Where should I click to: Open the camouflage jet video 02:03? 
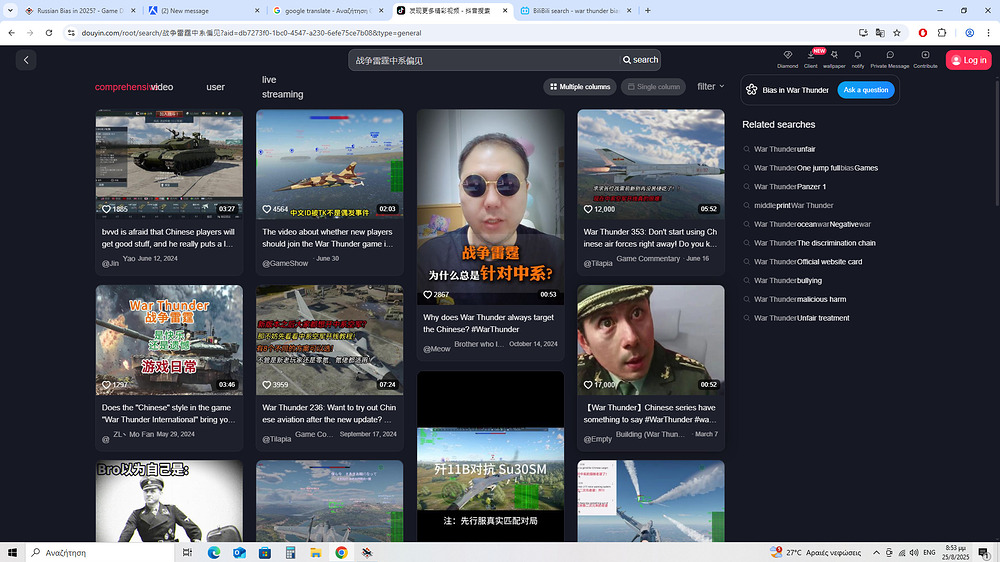[330, 164]
